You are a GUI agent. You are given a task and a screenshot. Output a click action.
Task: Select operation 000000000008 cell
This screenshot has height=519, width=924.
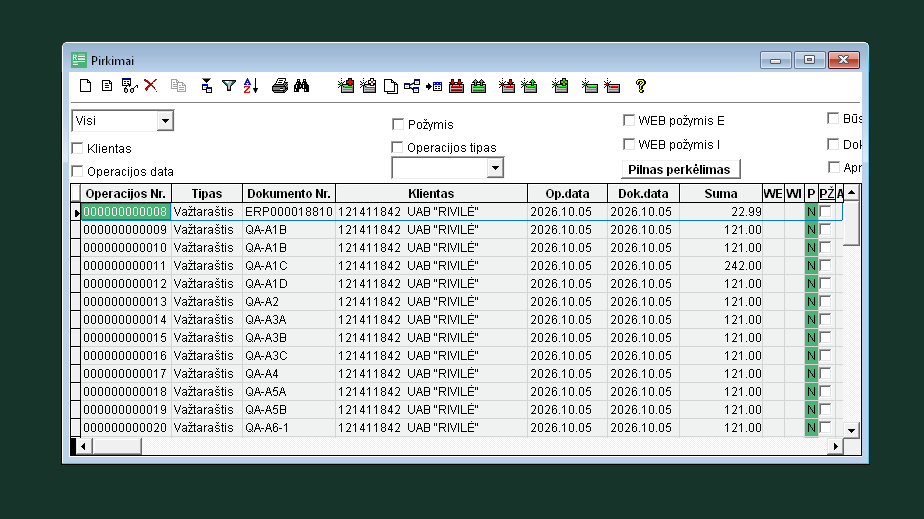point(126,211)
